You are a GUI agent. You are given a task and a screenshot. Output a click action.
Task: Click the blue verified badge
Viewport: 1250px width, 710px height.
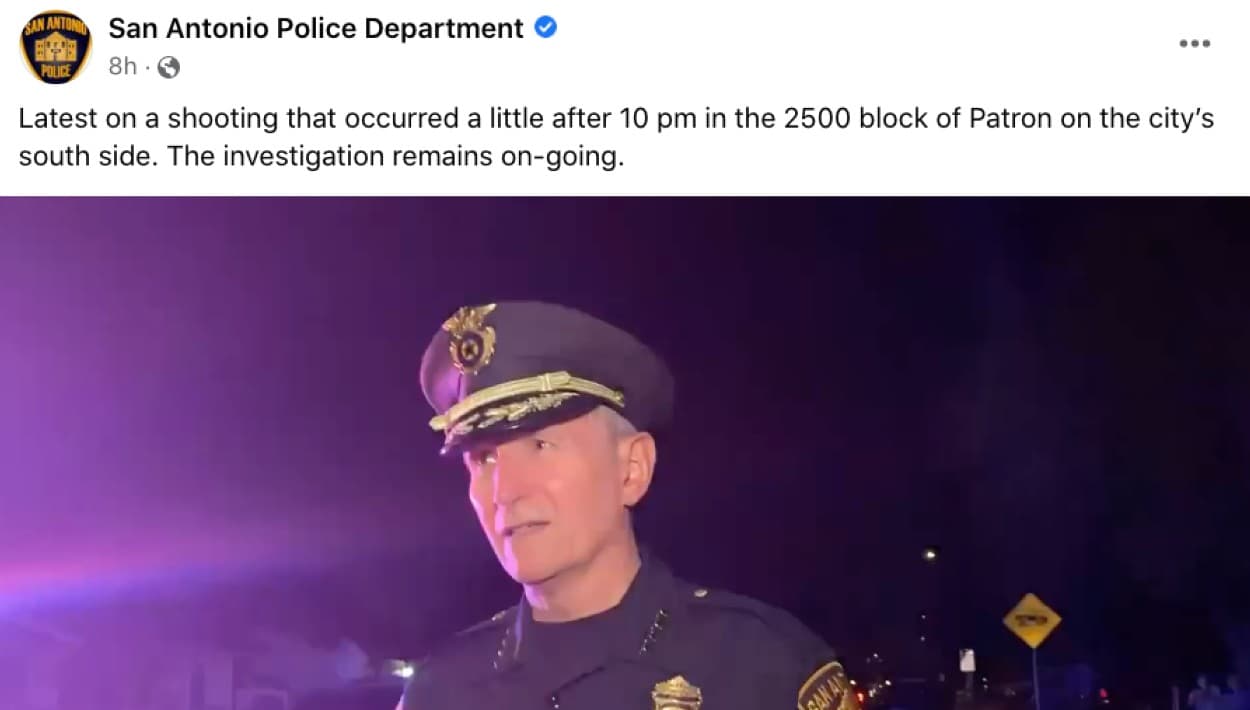pos(545,28)
